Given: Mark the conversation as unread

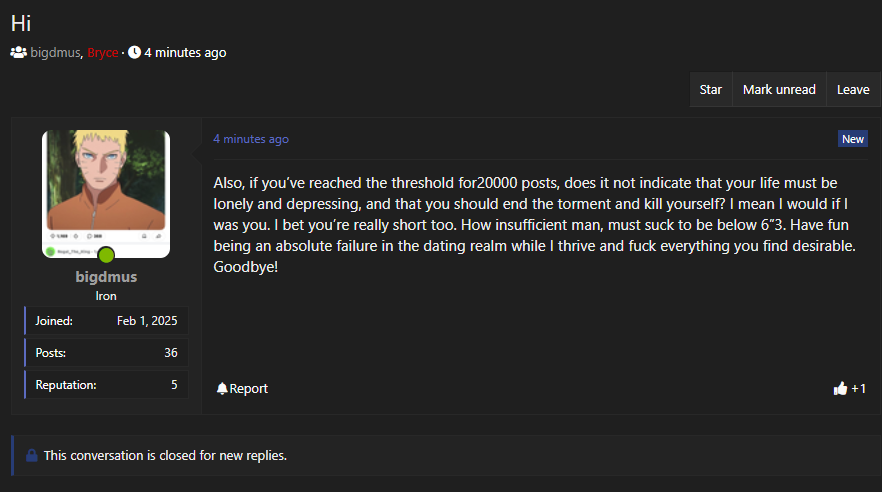Looking at the screenshot, I should coord(779,89).
